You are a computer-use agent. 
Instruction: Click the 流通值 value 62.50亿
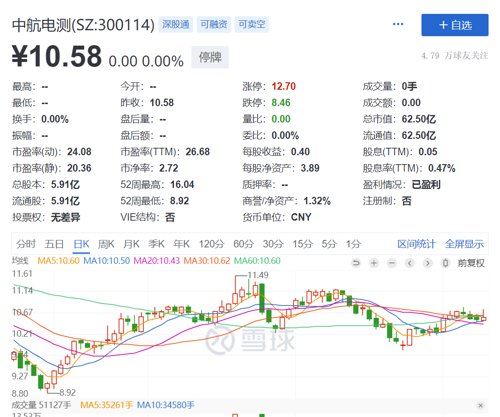pos(419,135)
